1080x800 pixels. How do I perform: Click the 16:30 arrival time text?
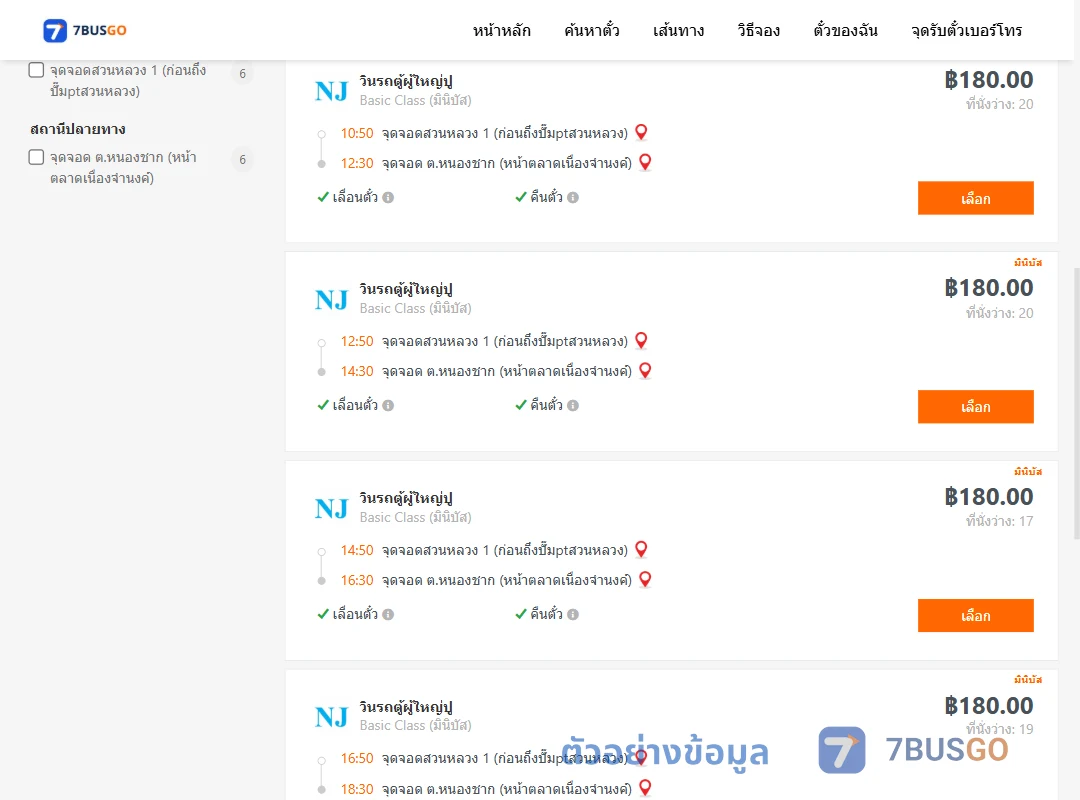[357, 580]
